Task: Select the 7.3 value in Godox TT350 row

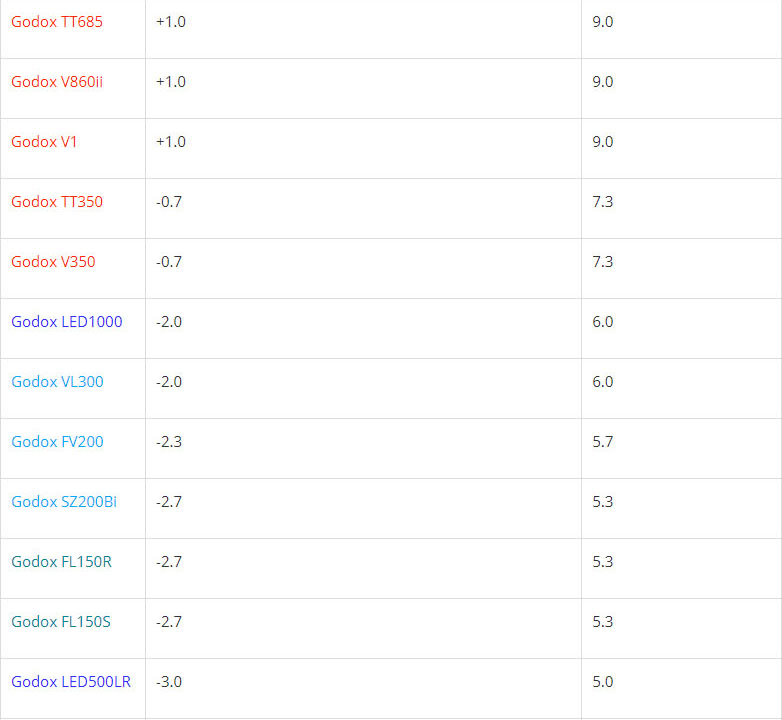Action: (602, 202)
